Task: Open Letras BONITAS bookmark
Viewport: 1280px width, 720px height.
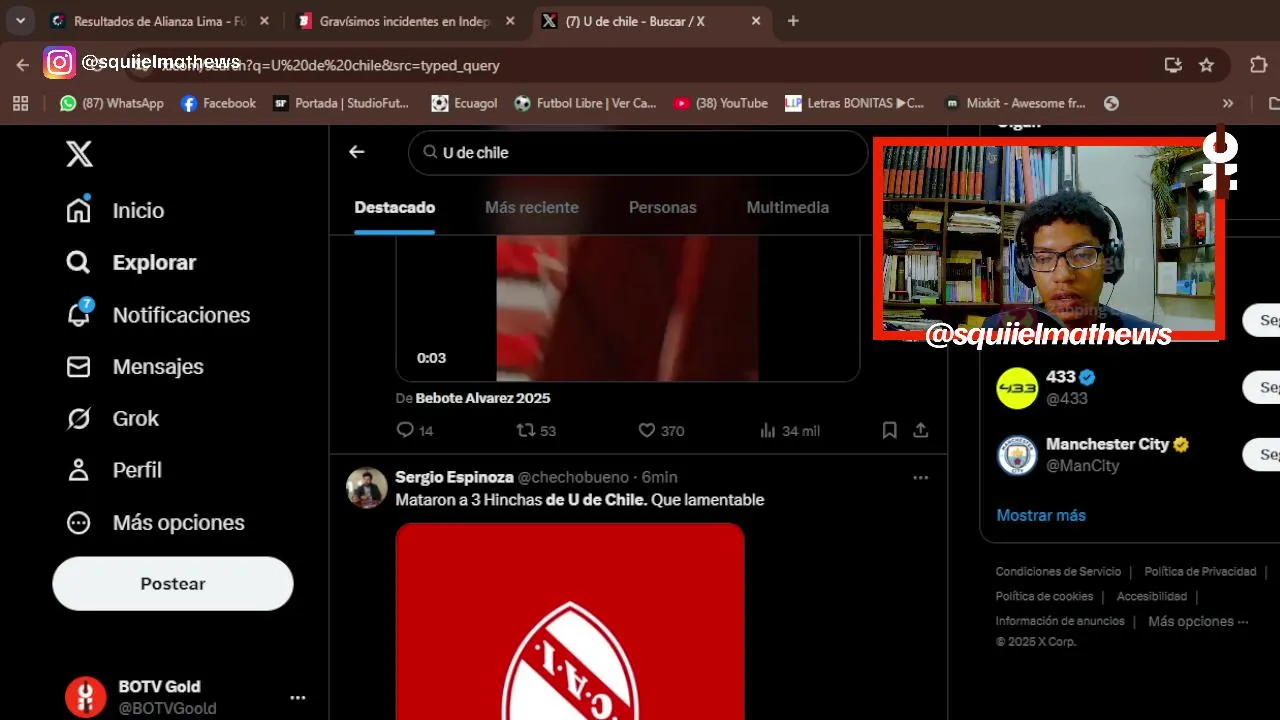Action: pos(855,103)
